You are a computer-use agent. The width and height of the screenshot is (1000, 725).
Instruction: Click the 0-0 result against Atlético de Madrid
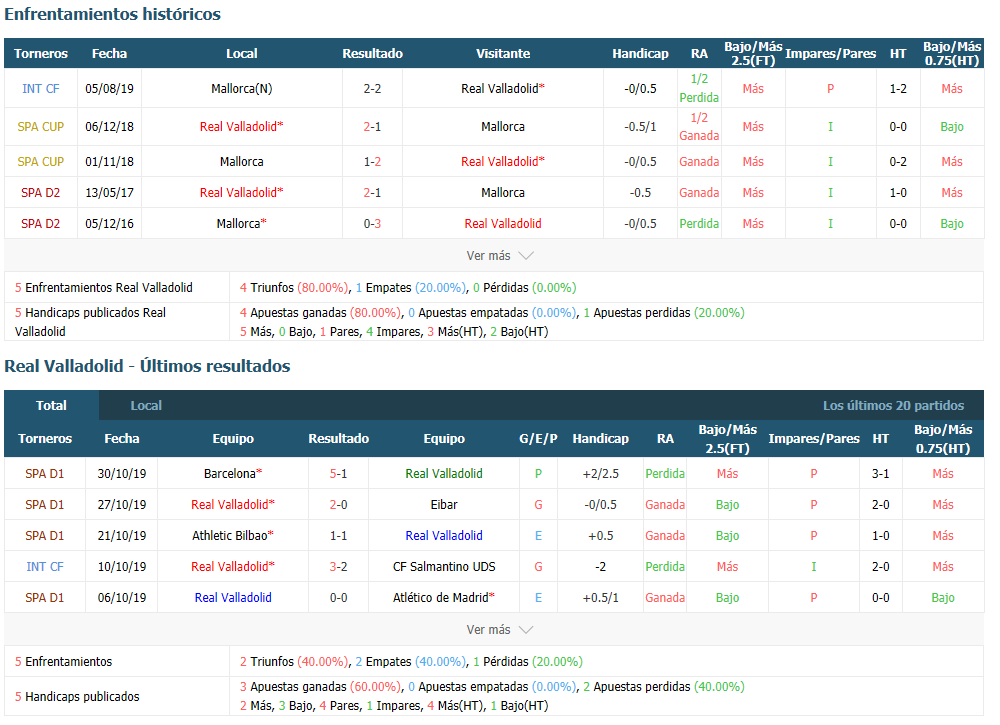339,597
